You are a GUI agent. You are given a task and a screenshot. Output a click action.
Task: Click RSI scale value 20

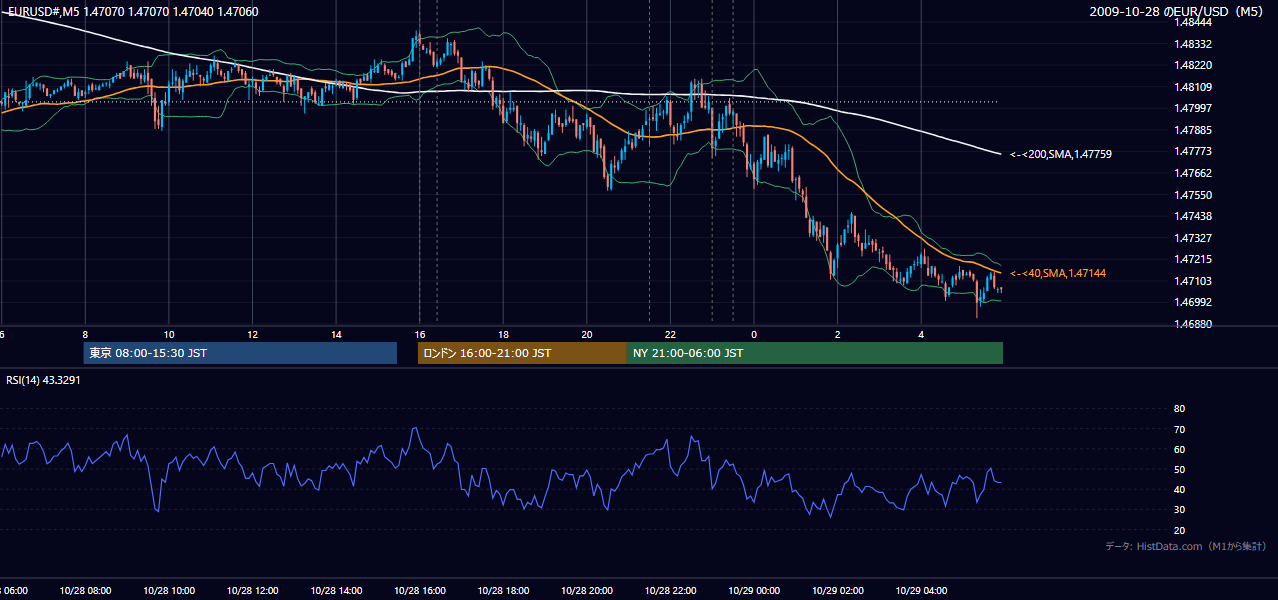pos(1179,530)
